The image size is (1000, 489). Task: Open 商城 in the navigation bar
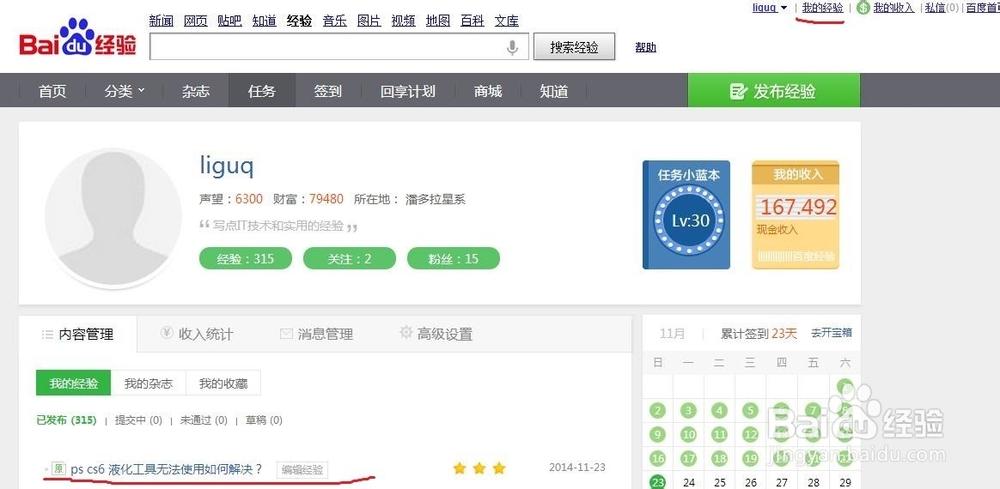tap(488, 91)
